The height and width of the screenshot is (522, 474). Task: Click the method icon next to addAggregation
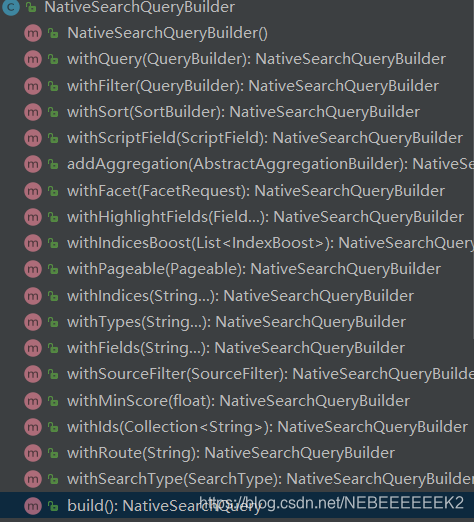[x=33, y=164]
